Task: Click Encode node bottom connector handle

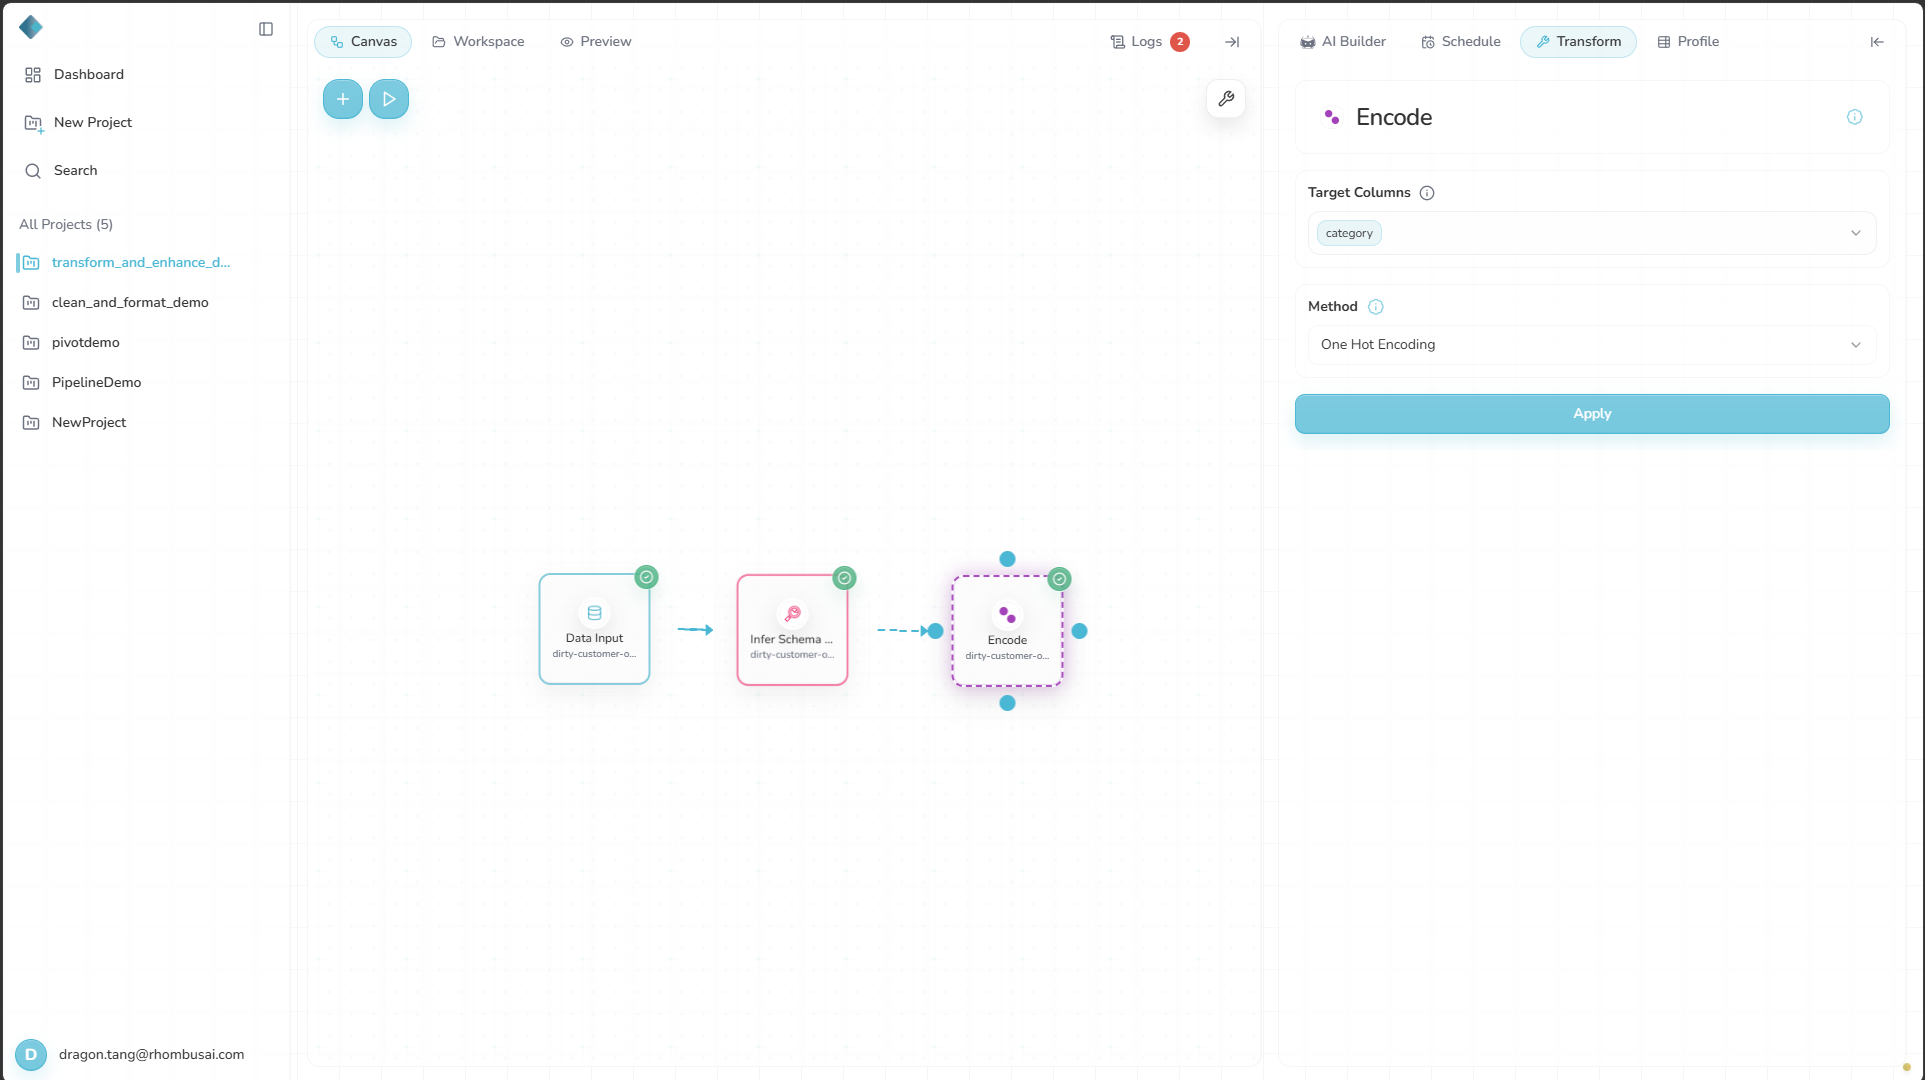Action: tap(1008, 703)
